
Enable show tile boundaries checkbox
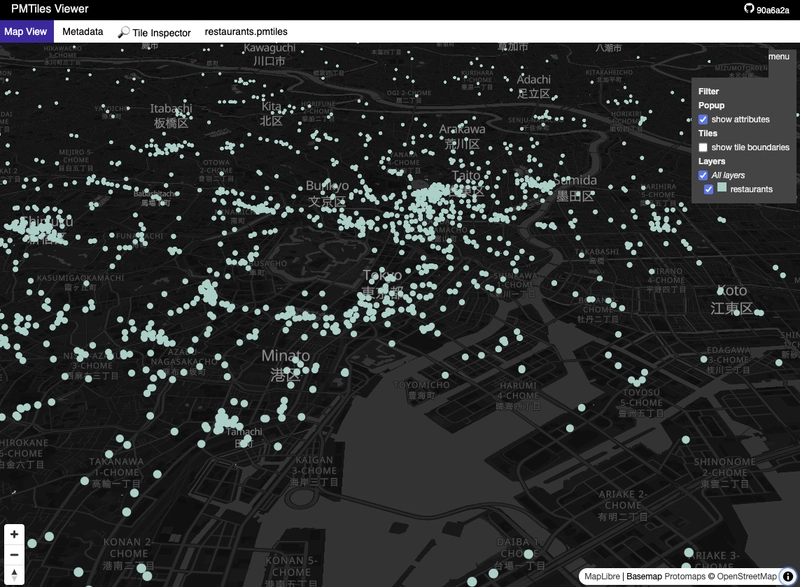tap(703, 147)
